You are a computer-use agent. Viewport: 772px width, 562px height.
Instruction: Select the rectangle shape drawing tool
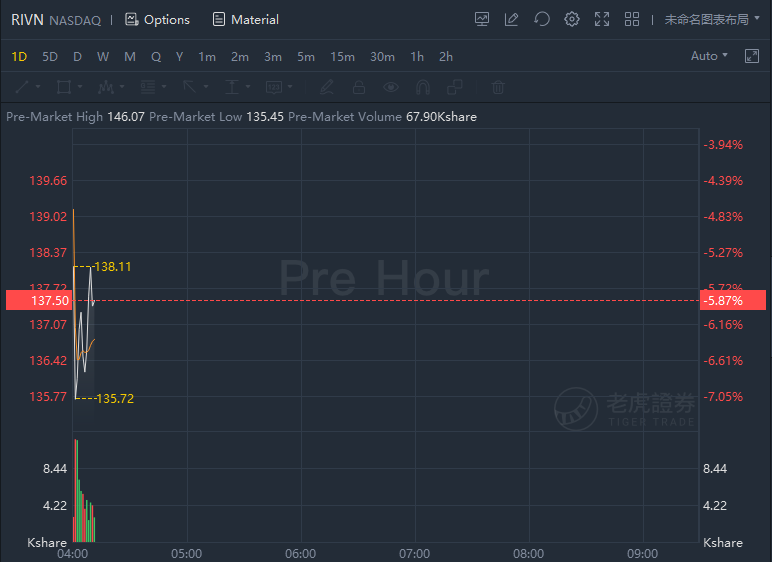[64, 87]
